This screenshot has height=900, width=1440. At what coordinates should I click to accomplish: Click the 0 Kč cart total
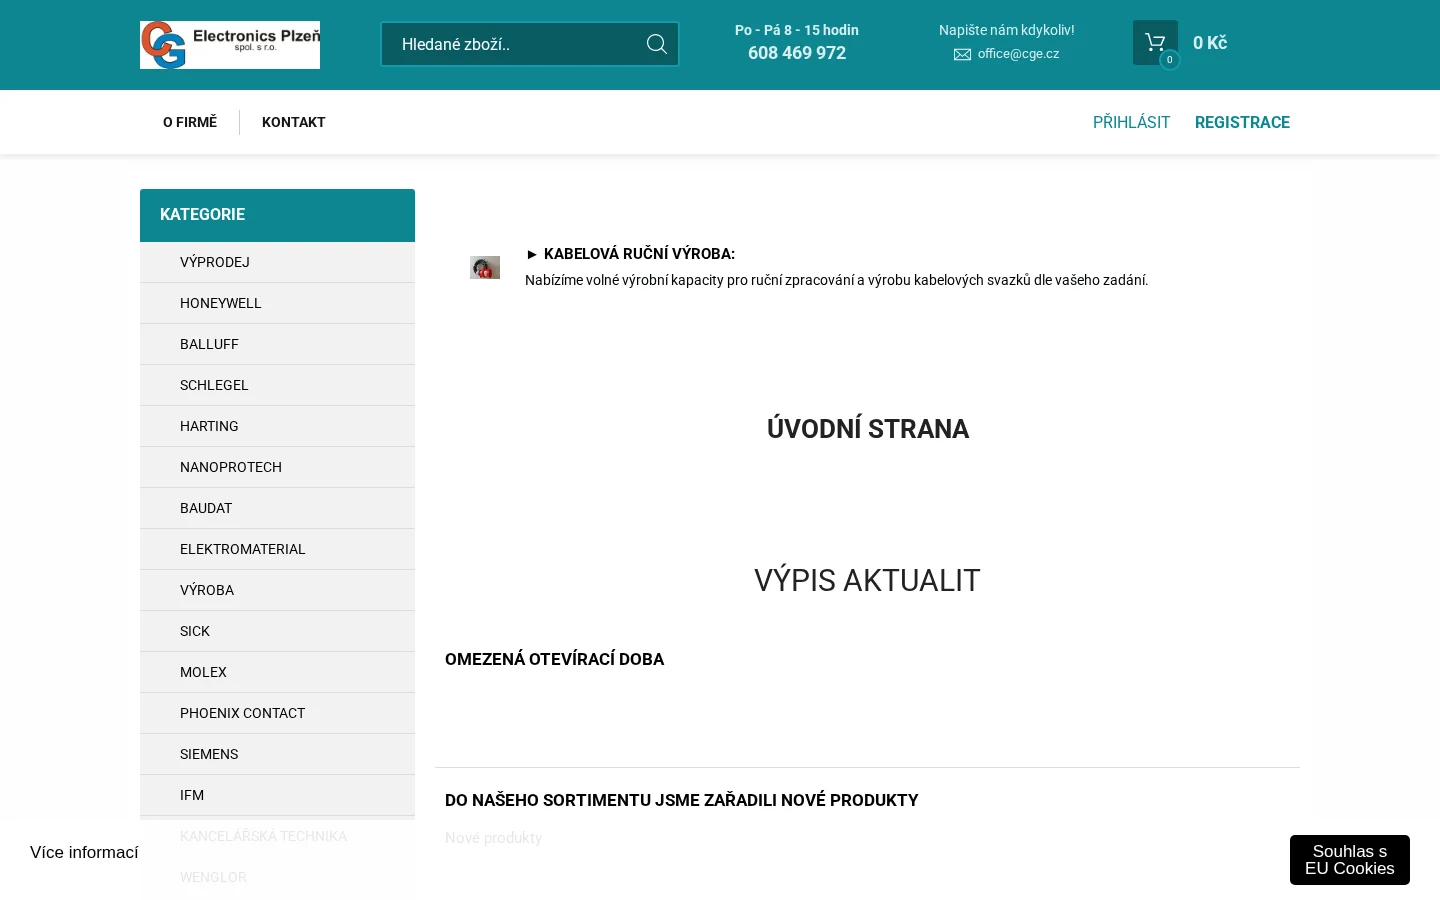[1210, 43]
